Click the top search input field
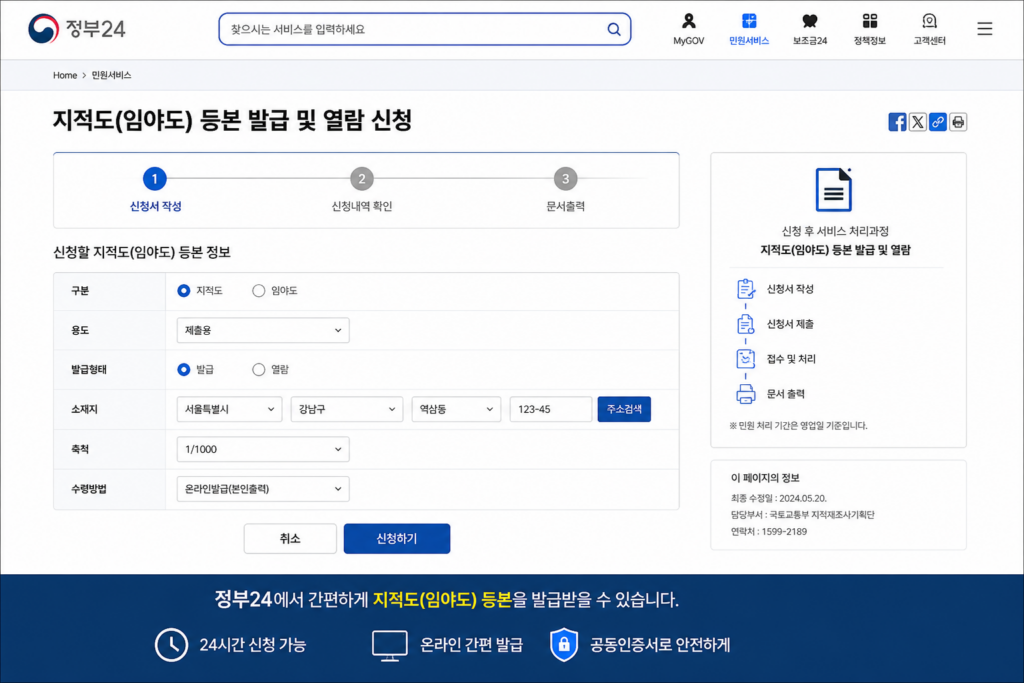Viewport: 1024px width, 683px height. tap(424, 29)
